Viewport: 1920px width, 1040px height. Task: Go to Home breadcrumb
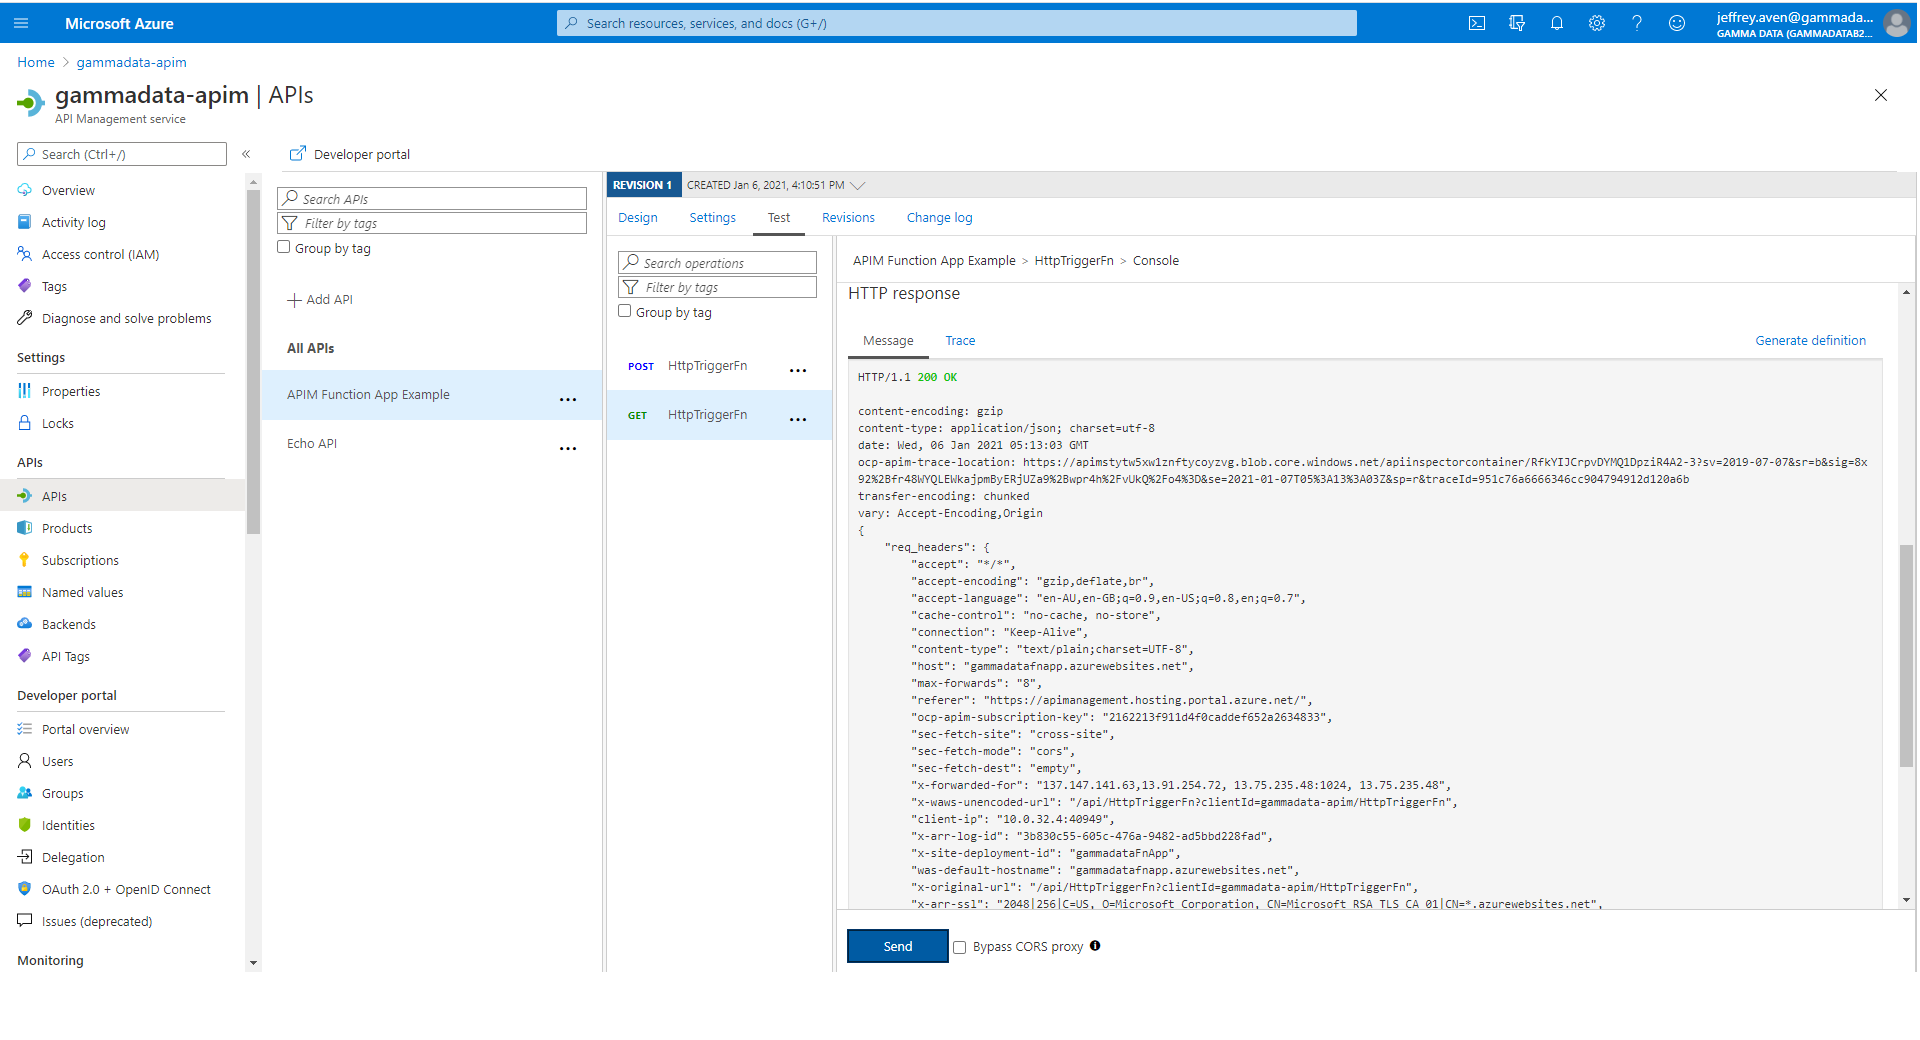click(x=36, y=62)
